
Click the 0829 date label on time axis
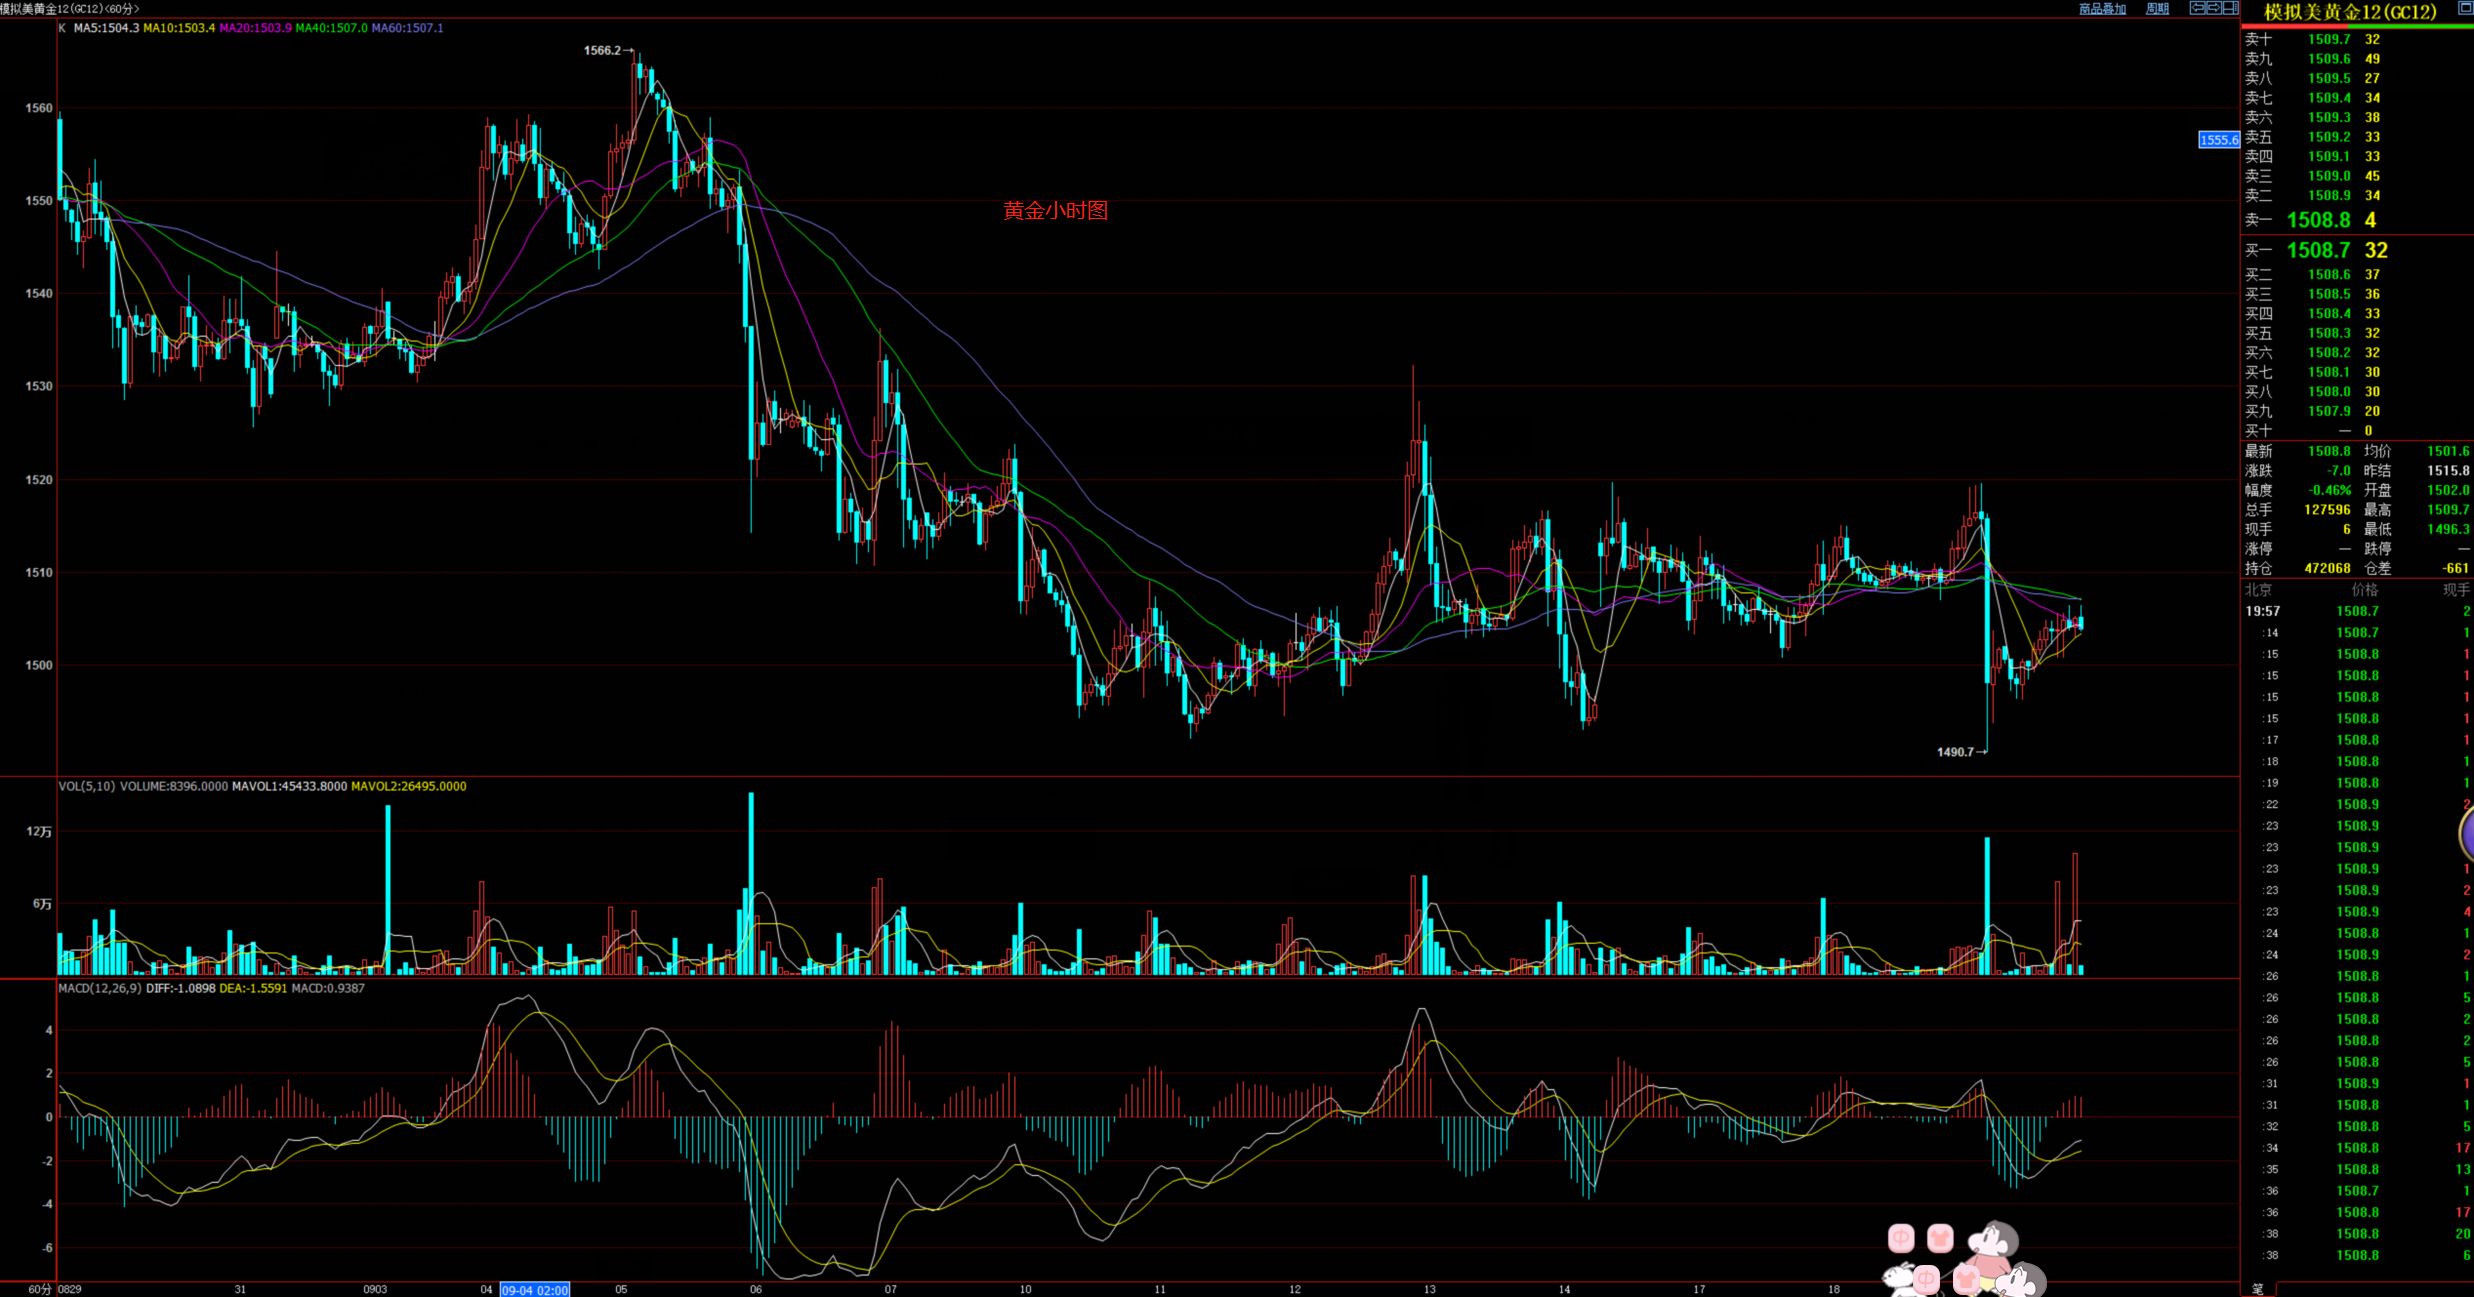click(70, 1289)
